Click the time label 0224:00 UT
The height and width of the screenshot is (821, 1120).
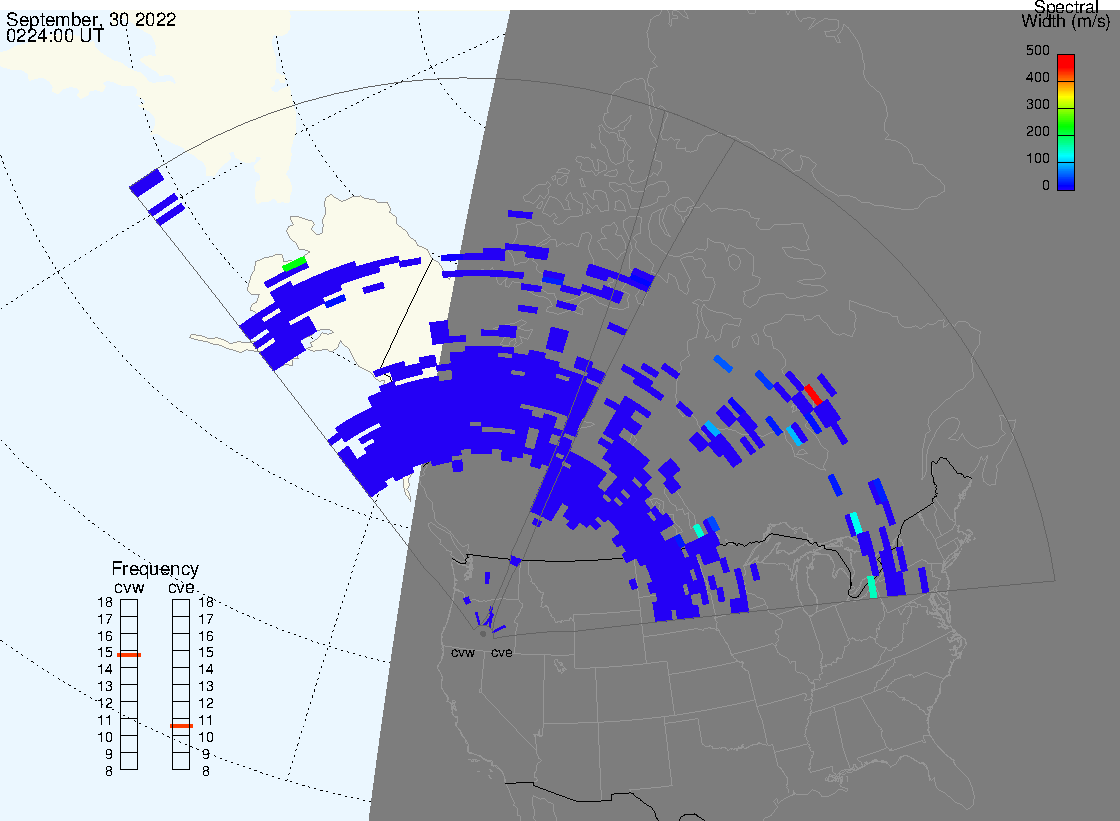pyautogui.click(x=55, y=36)
